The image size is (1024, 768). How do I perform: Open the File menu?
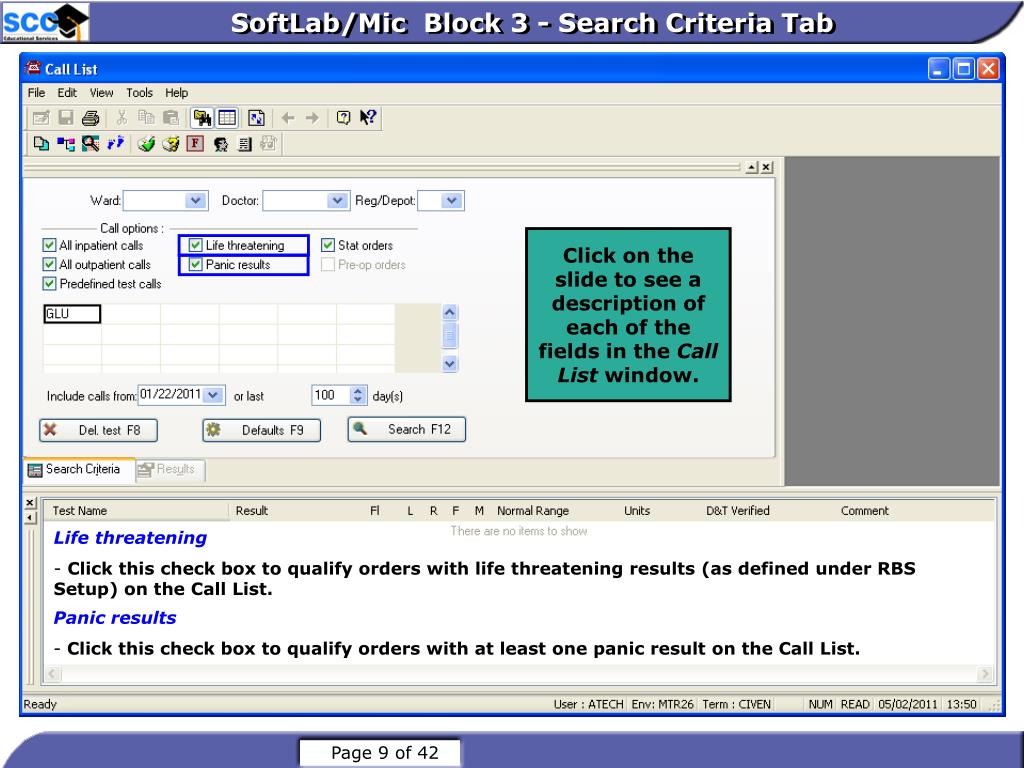(37, 93)
